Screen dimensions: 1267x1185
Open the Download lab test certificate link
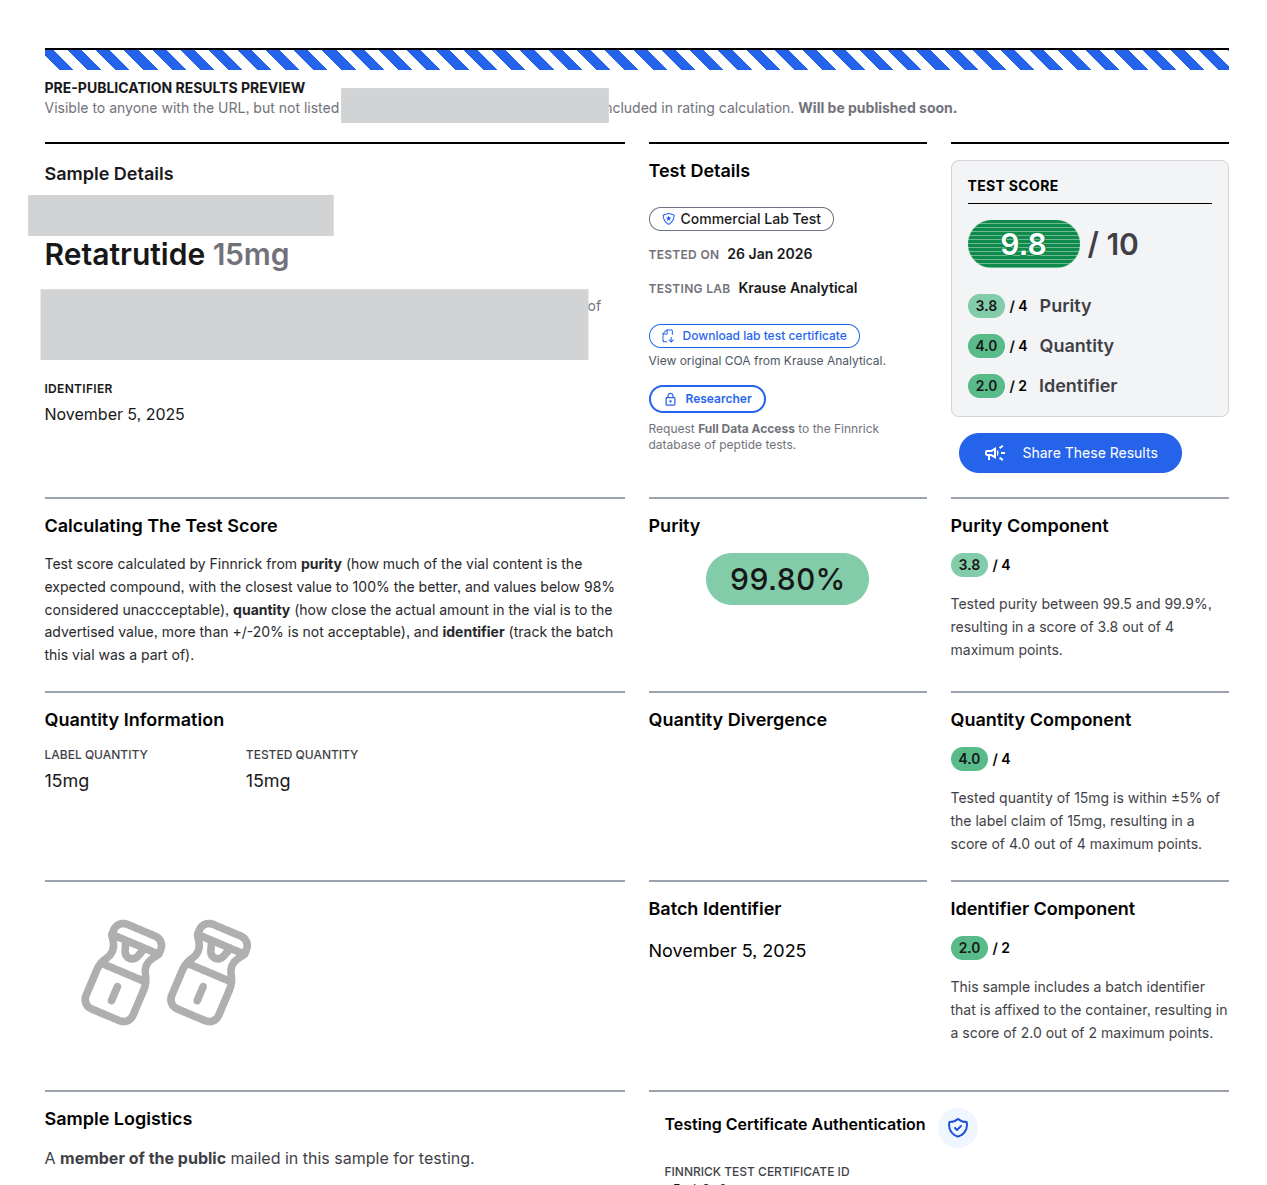[x=764, y=336]
